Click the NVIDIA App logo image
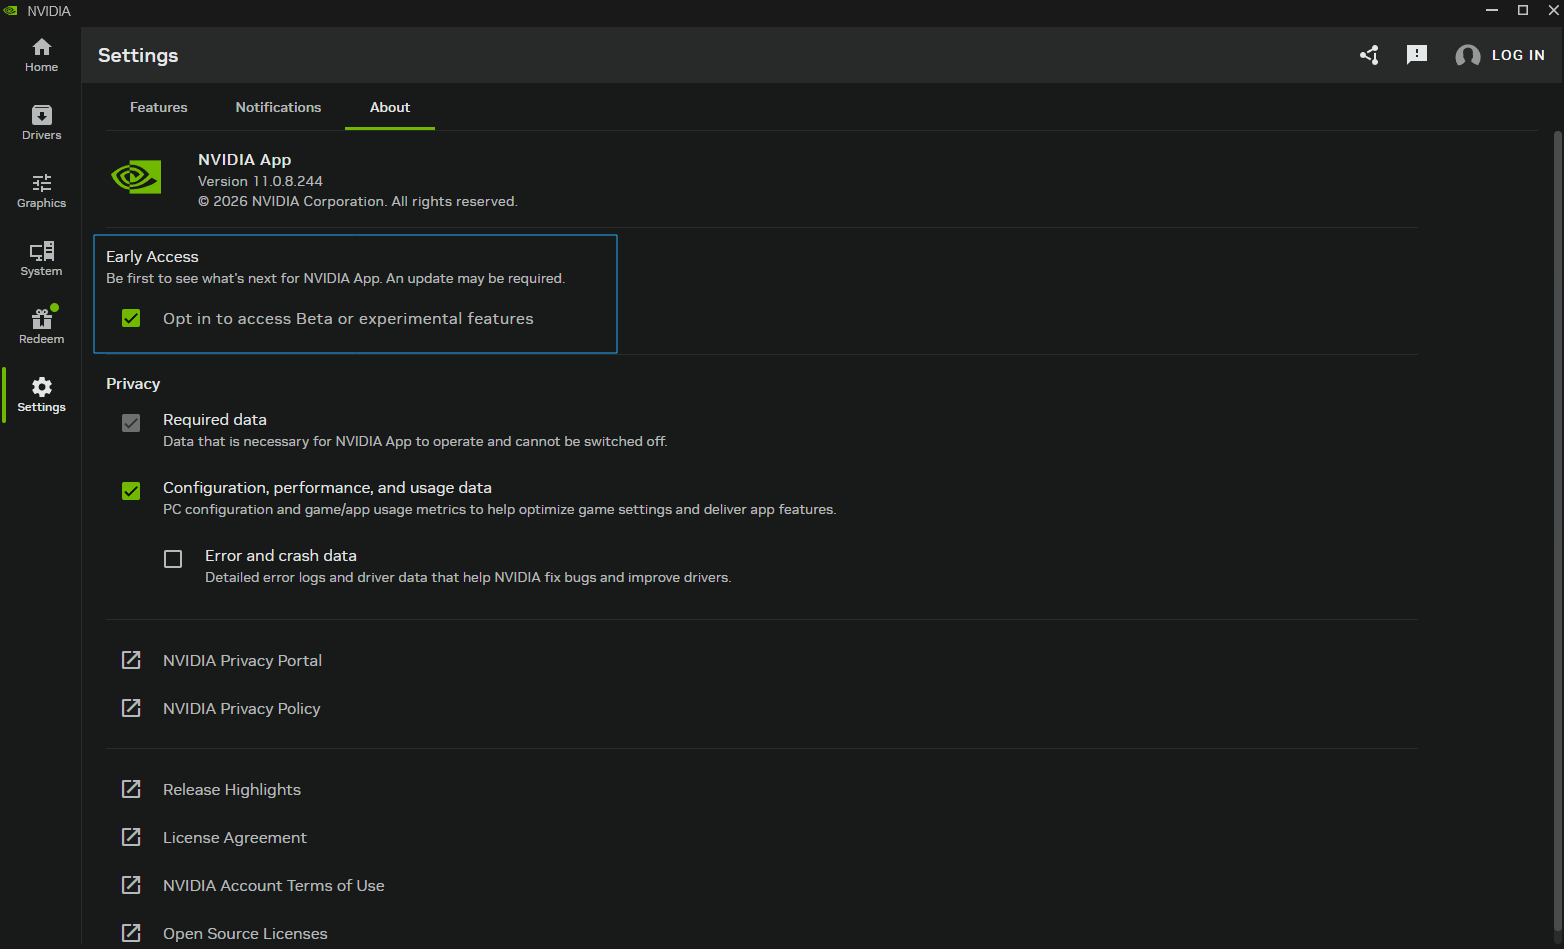 tap(136, 178)
